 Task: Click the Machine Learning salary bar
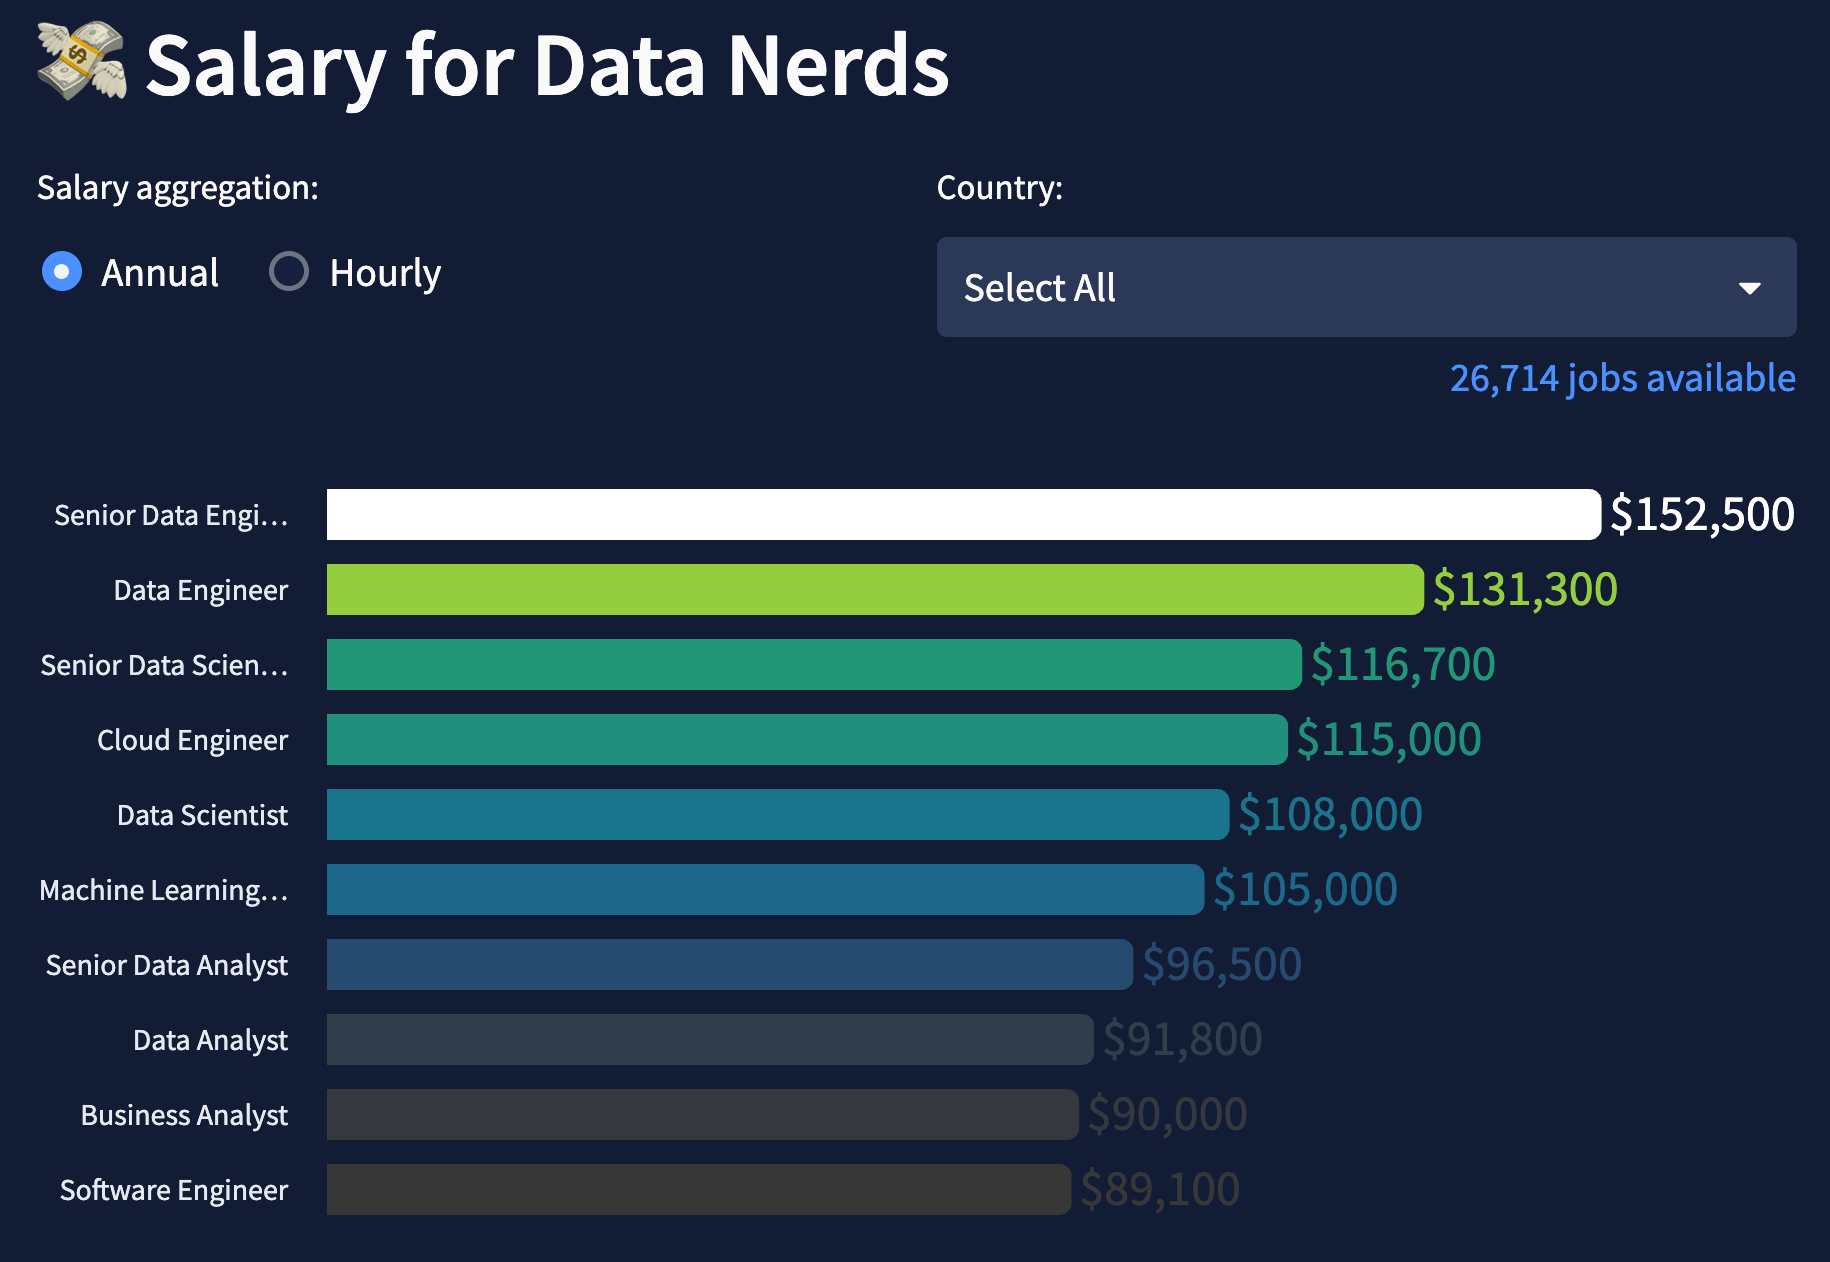pyautogui.click(x=765, y=890)
